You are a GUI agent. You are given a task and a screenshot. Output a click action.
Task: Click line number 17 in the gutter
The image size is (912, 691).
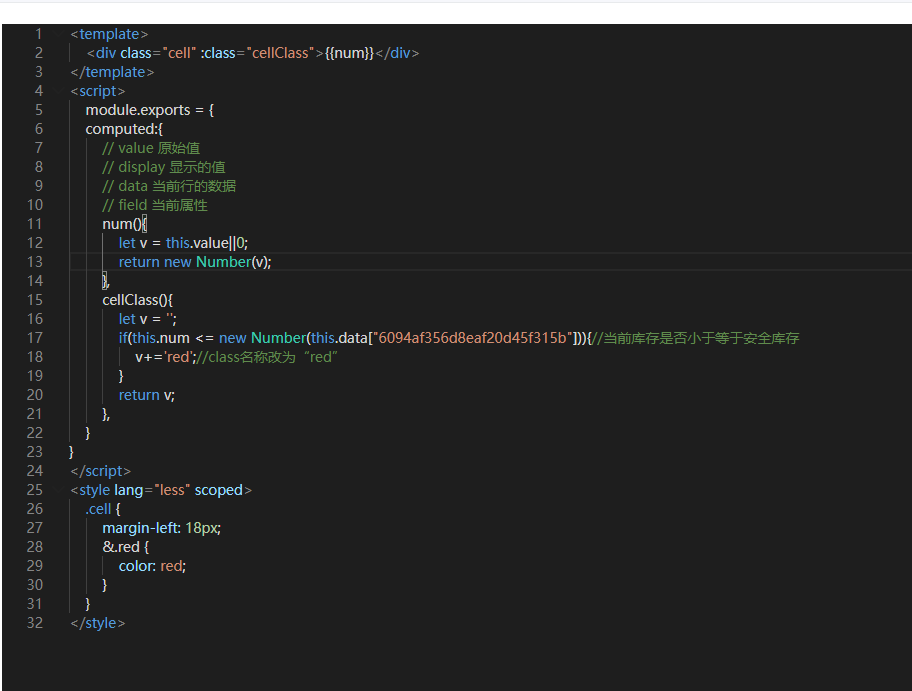pyautogui.click(x=35, y=338)
